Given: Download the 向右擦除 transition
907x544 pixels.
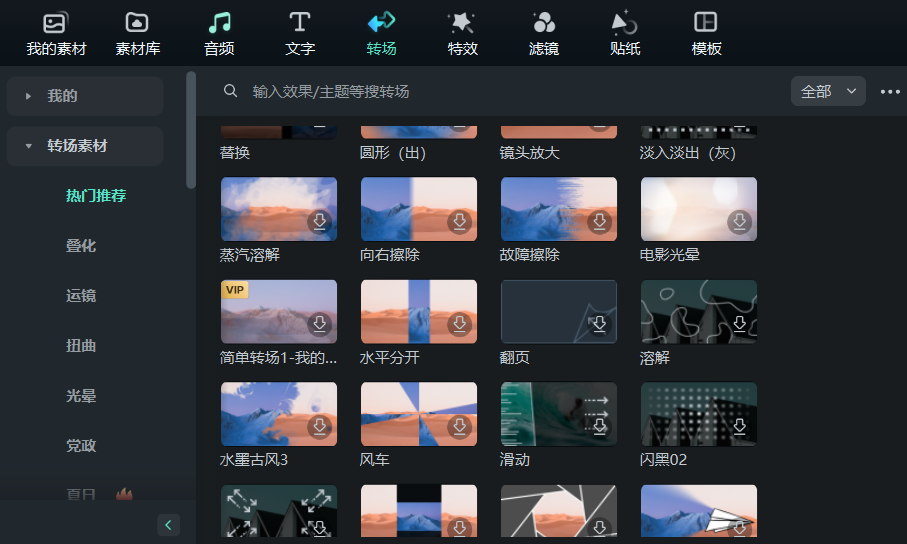Looking at the screenshot, I should point(459,222).
